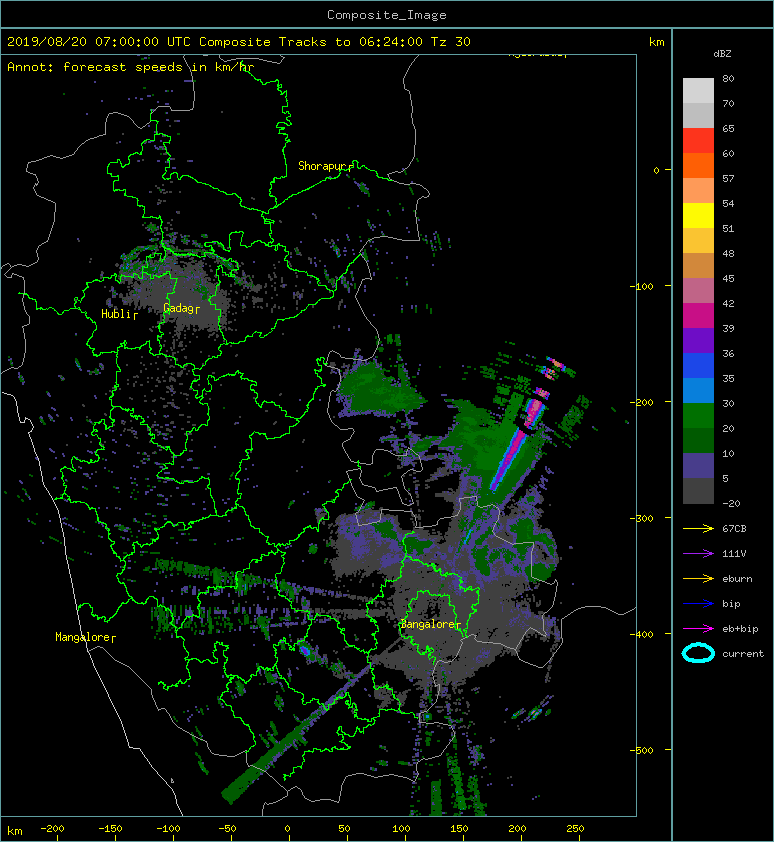
Task: Click the right-axis '-300' km tick label
Action: pos(642,518)
